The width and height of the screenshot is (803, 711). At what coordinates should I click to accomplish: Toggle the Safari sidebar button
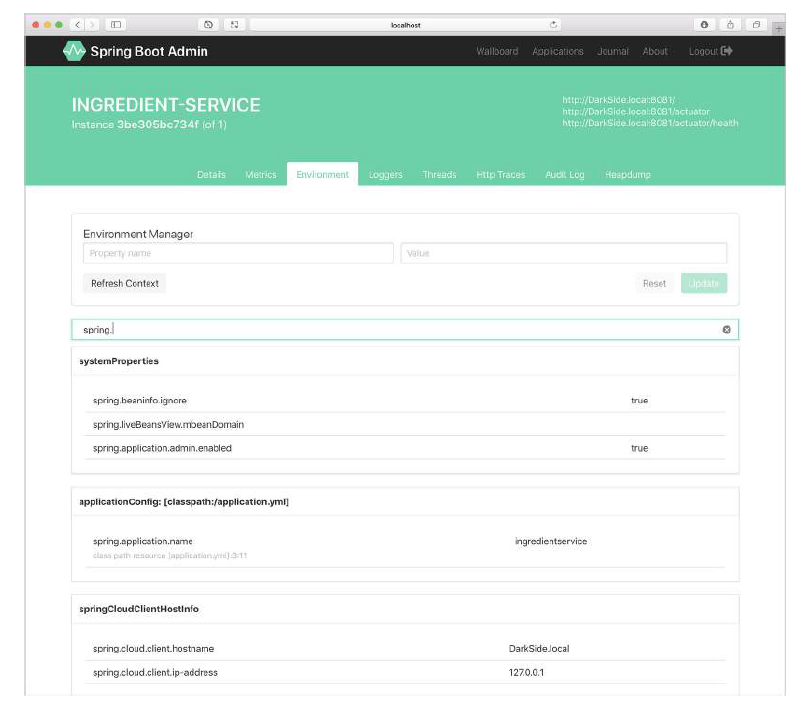(x=116, y=25)
